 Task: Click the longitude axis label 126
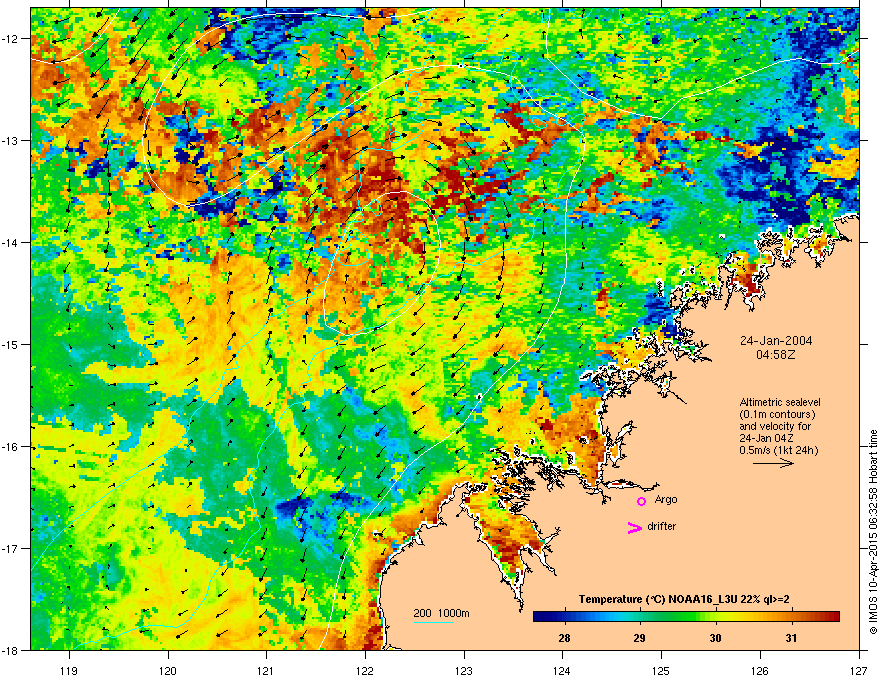click(x=760, y=670)
